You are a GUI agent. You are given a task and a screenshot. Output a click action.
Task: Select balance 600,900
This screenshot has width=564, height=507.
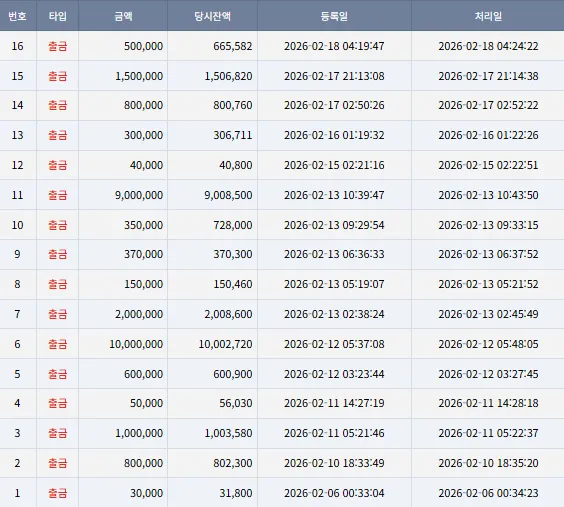point(233,374)
